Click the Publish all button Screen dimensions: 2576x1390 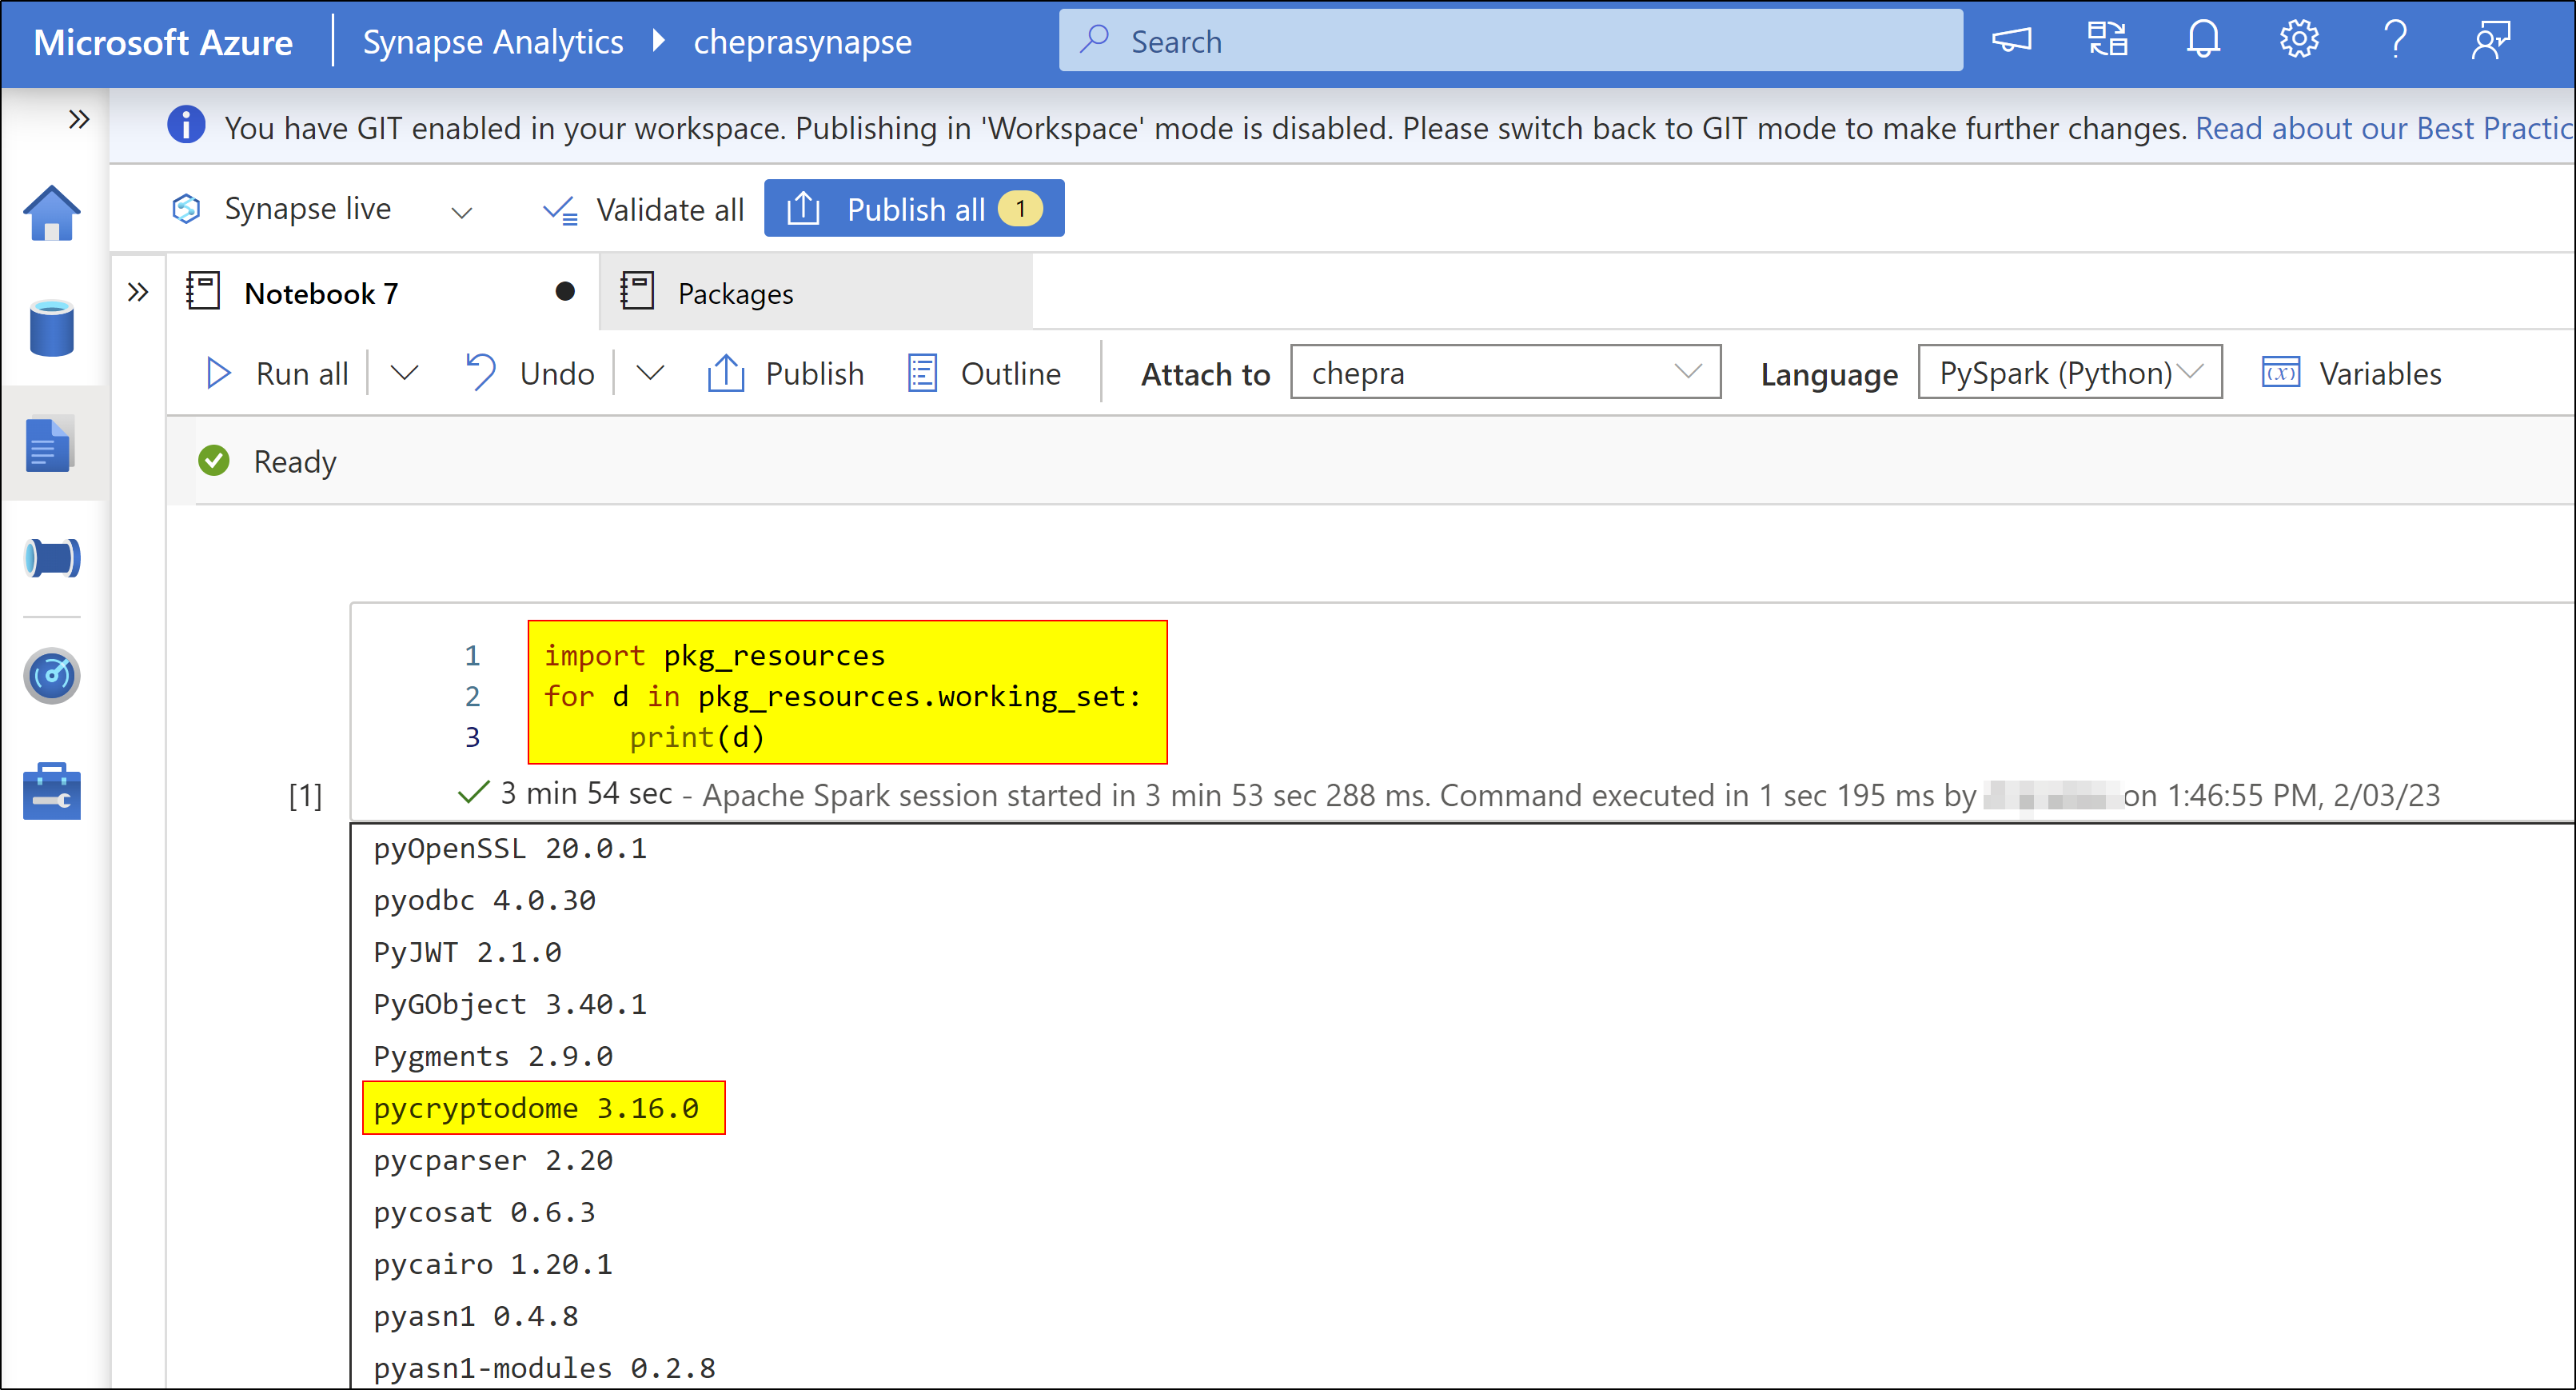(913, 209)
